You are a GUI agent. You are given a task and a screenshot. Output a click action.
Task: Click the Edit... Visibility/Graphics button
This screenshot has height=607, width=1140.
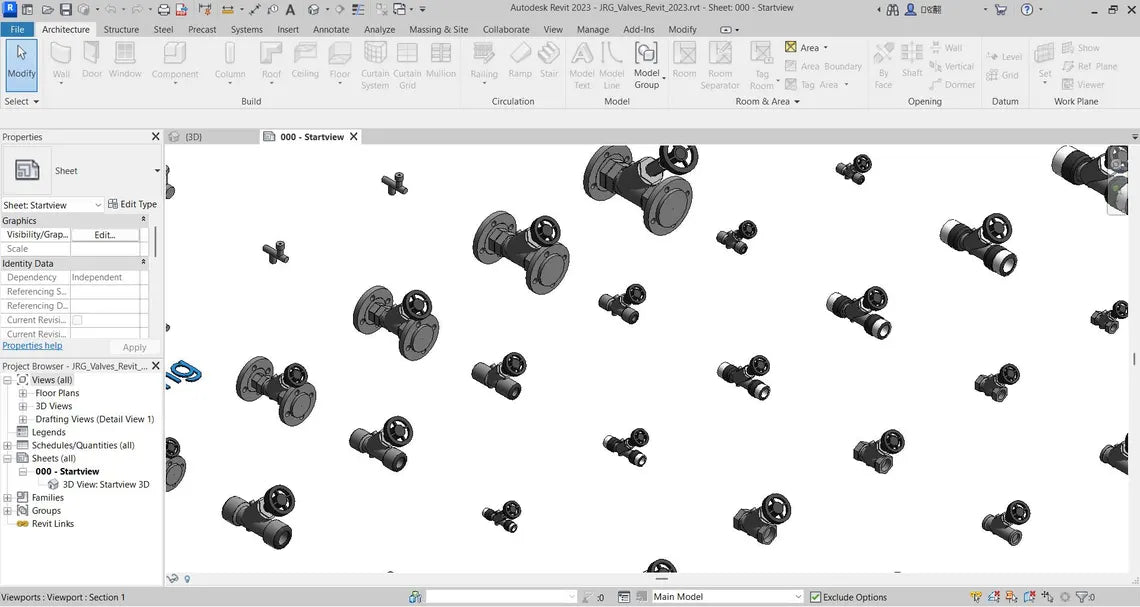click(105, 235)
